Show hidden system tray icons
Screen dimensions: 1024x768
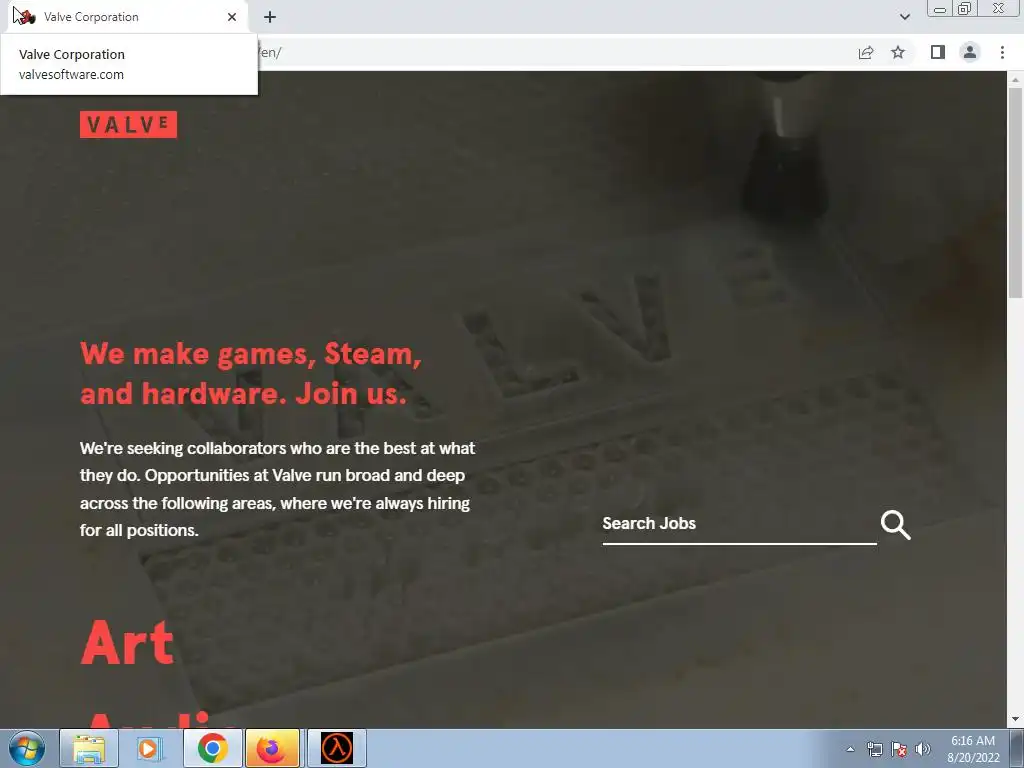850,749
